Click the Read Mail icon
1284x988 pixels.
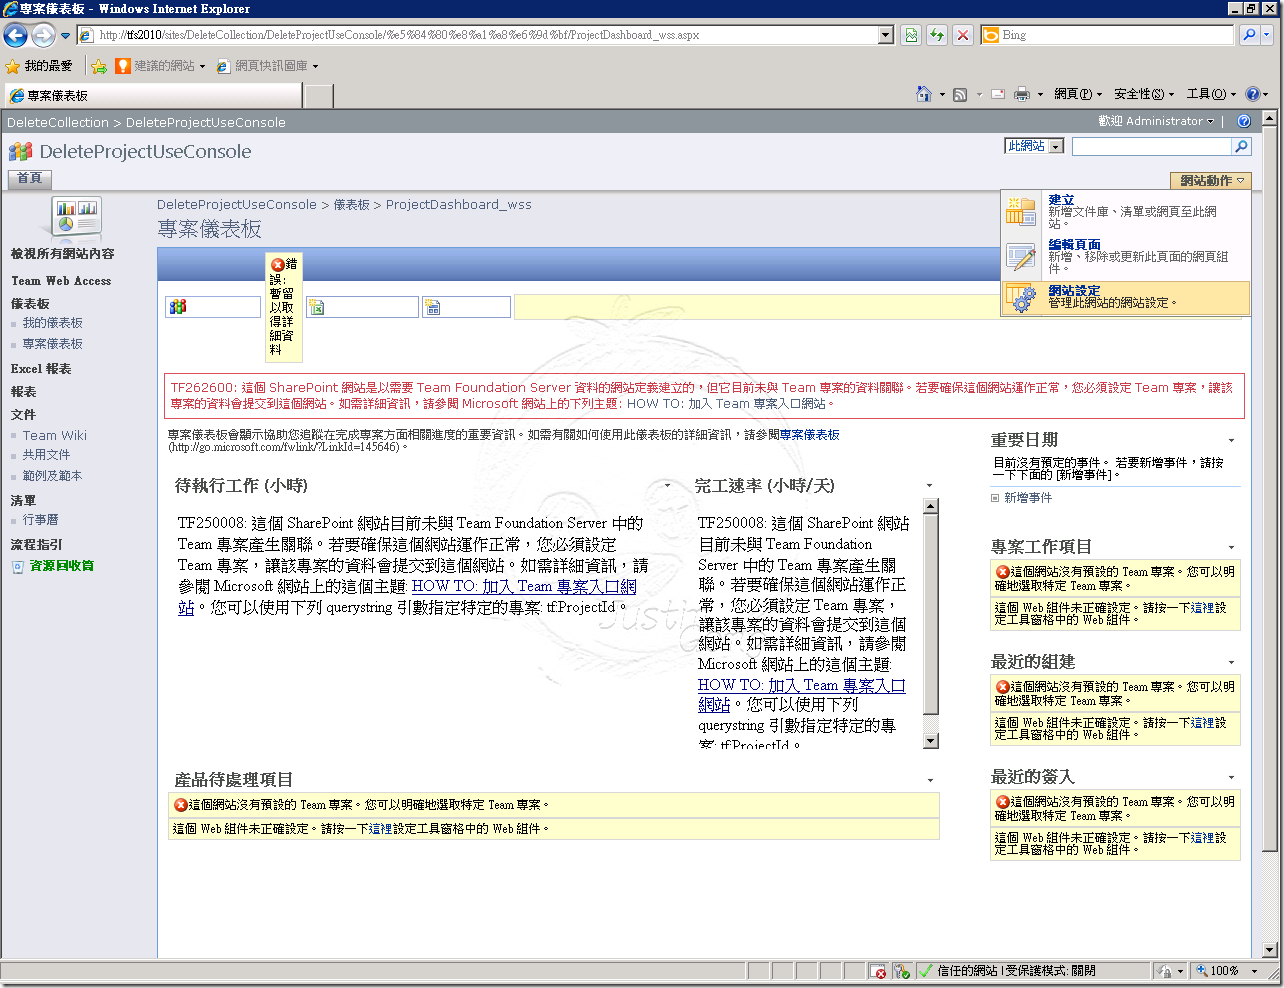(998, 94)
